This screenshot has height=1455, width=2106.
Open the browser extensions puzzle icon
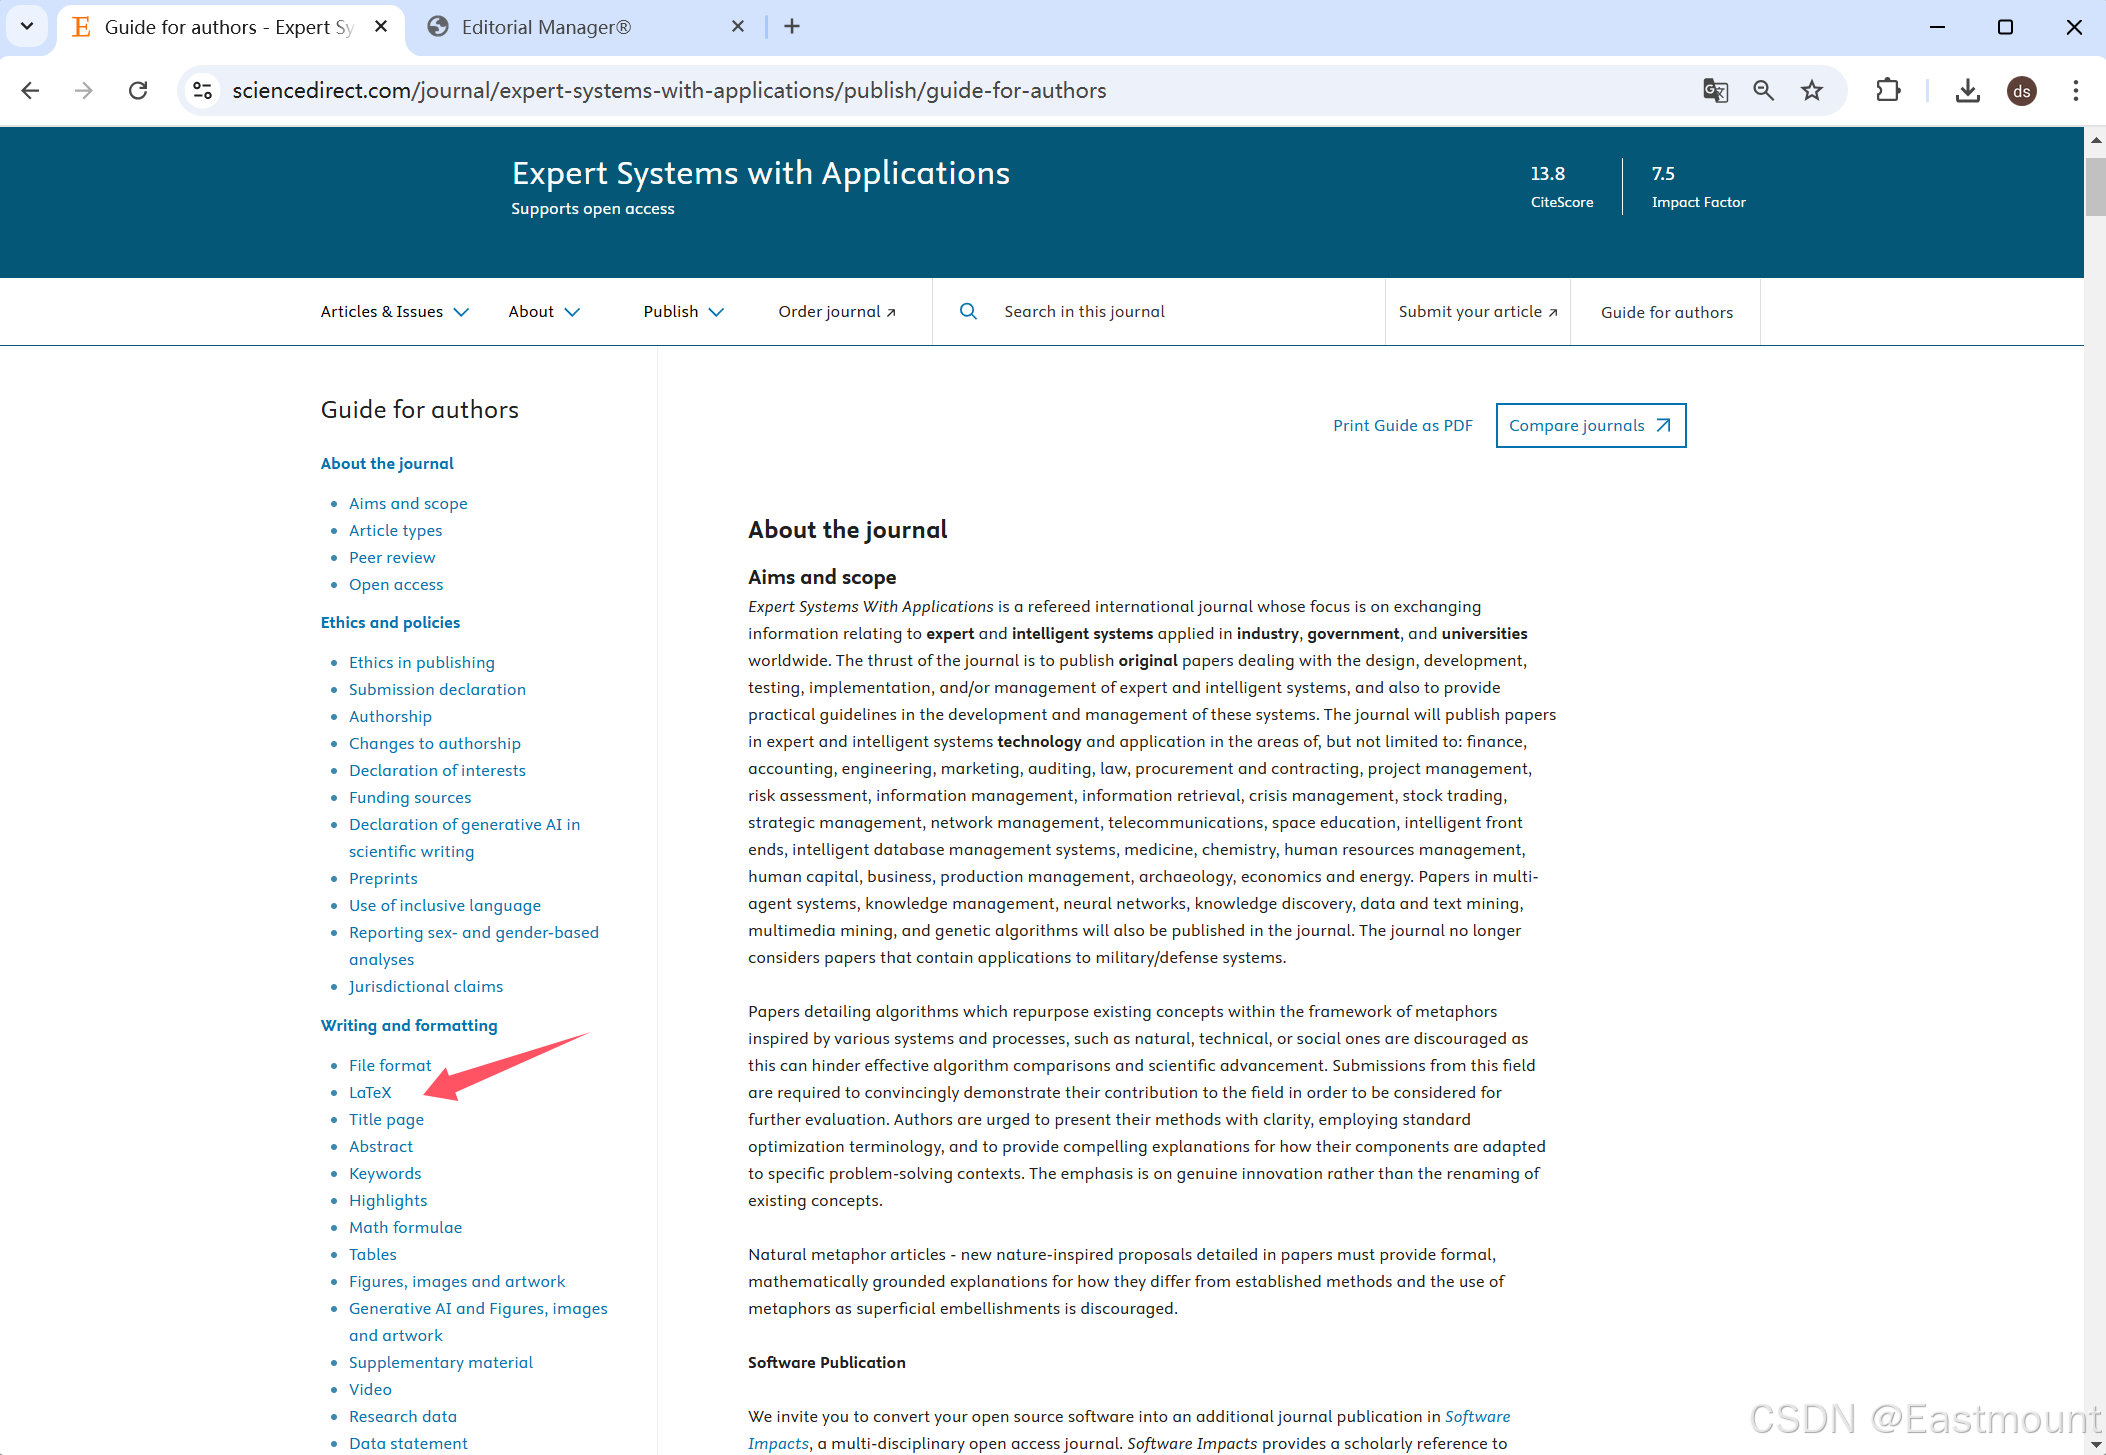coord(1887,90)
